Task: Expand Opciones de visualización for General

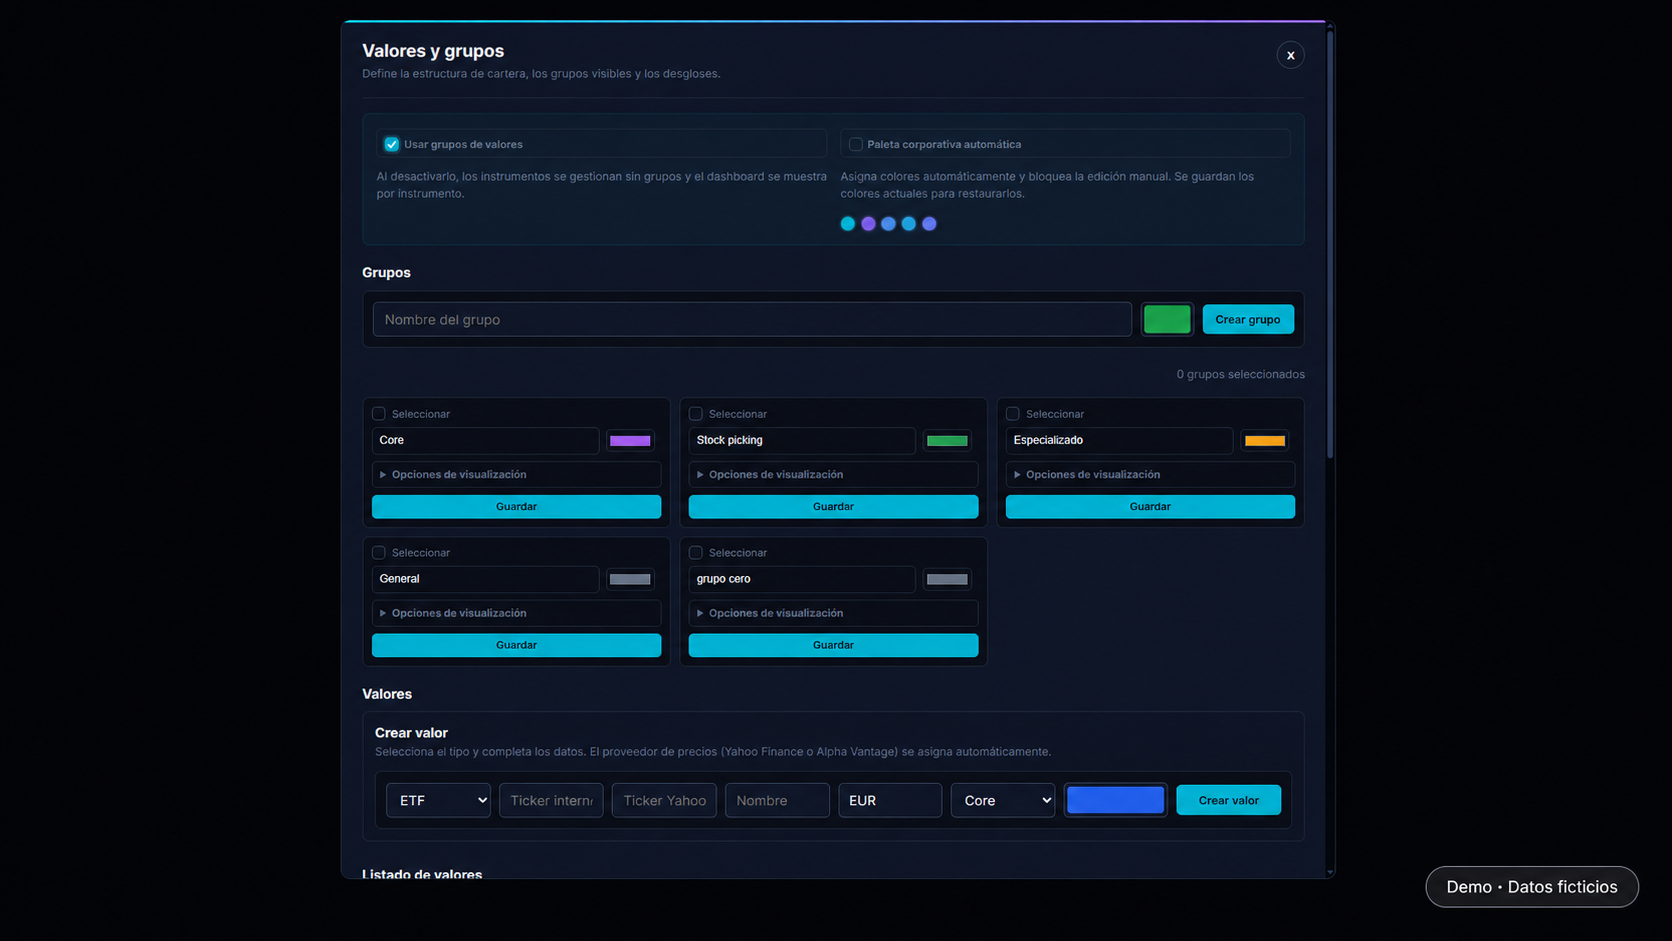Action: (x=516, y=613)
